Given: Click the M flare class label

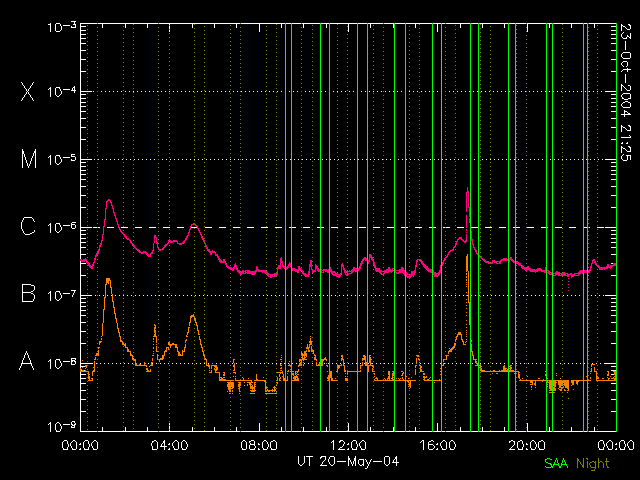Looking at the screenshot, I should coord(29,159).
